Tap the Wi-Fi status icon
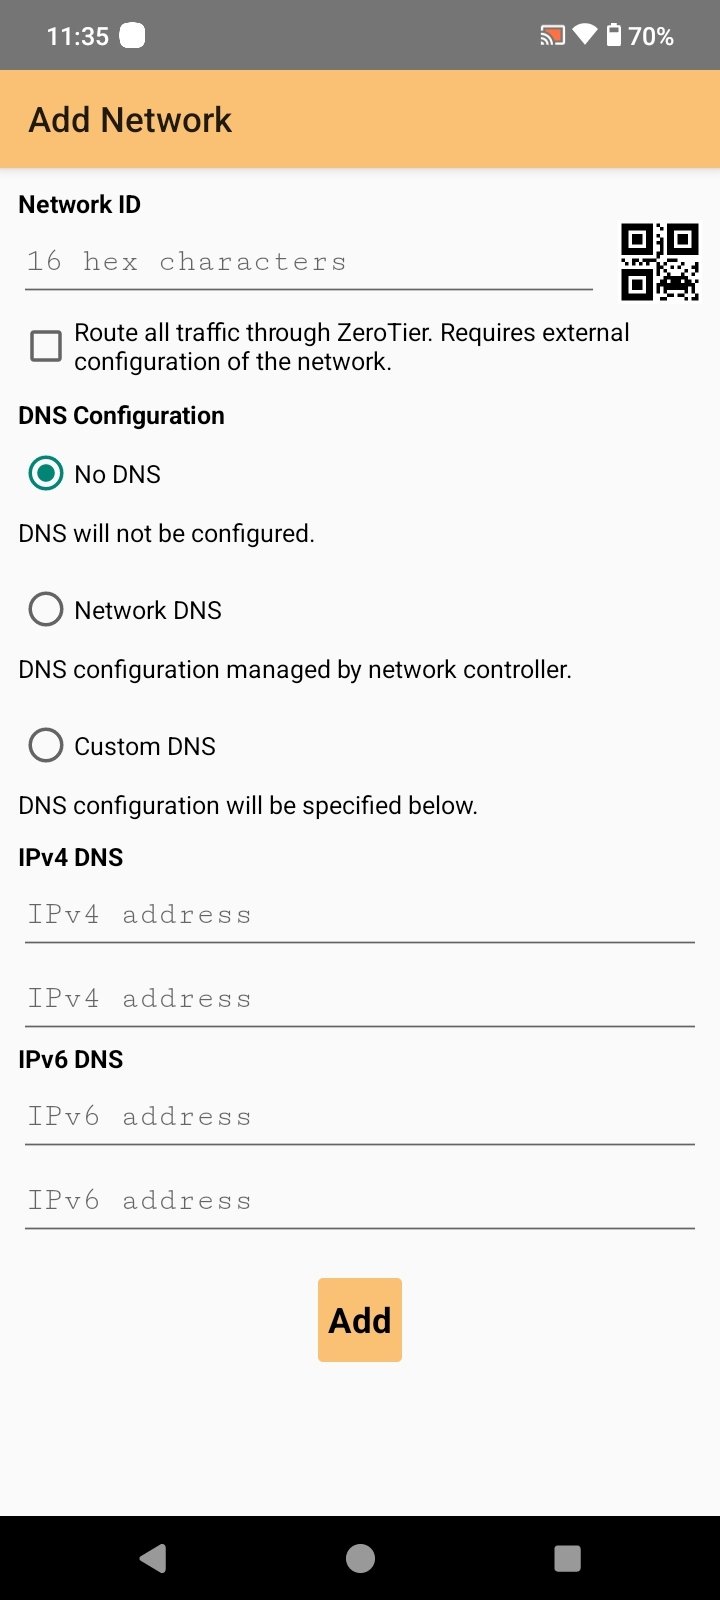Image resolution: width=720 pixels, height=1600 pixels. pyautogui.click(x=585, y=36)
